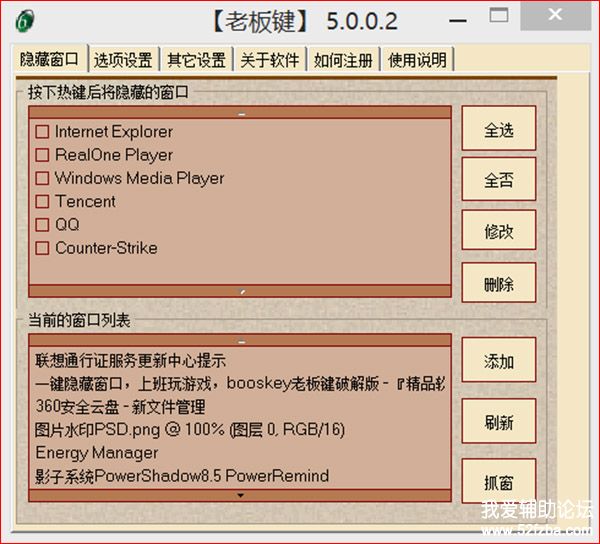Open the 如何注册 tab
This screenshot has width=600, height=544.
pyautogui.click(x=344, y=60)
